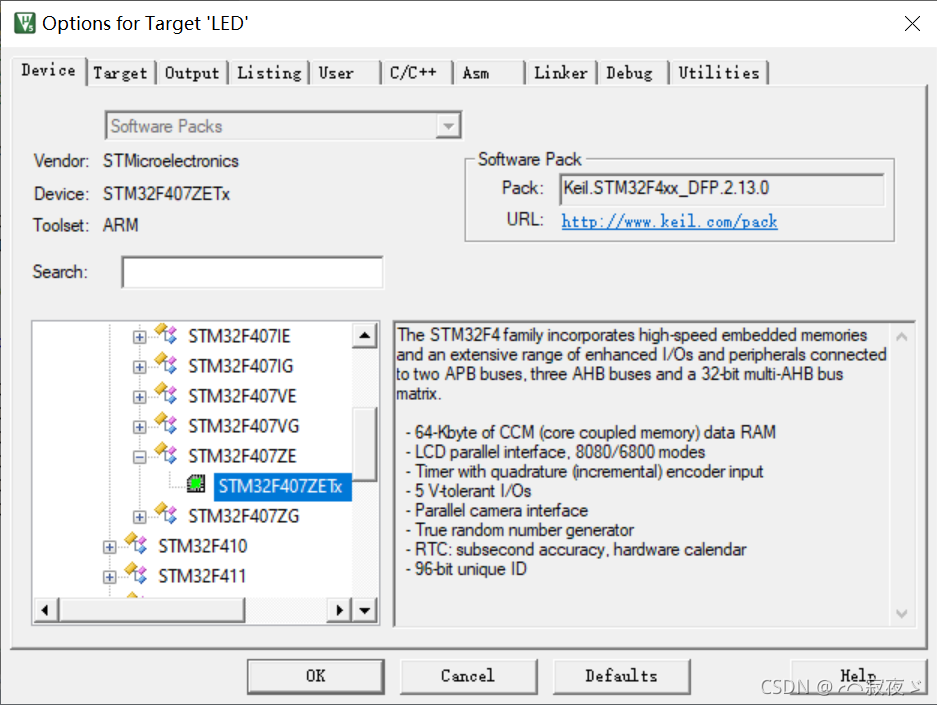Image resolution: width=937 pixels, height=705 pixels.
Task: Expand the STM32F407VG tree node
Action: [x=139, y=427]
